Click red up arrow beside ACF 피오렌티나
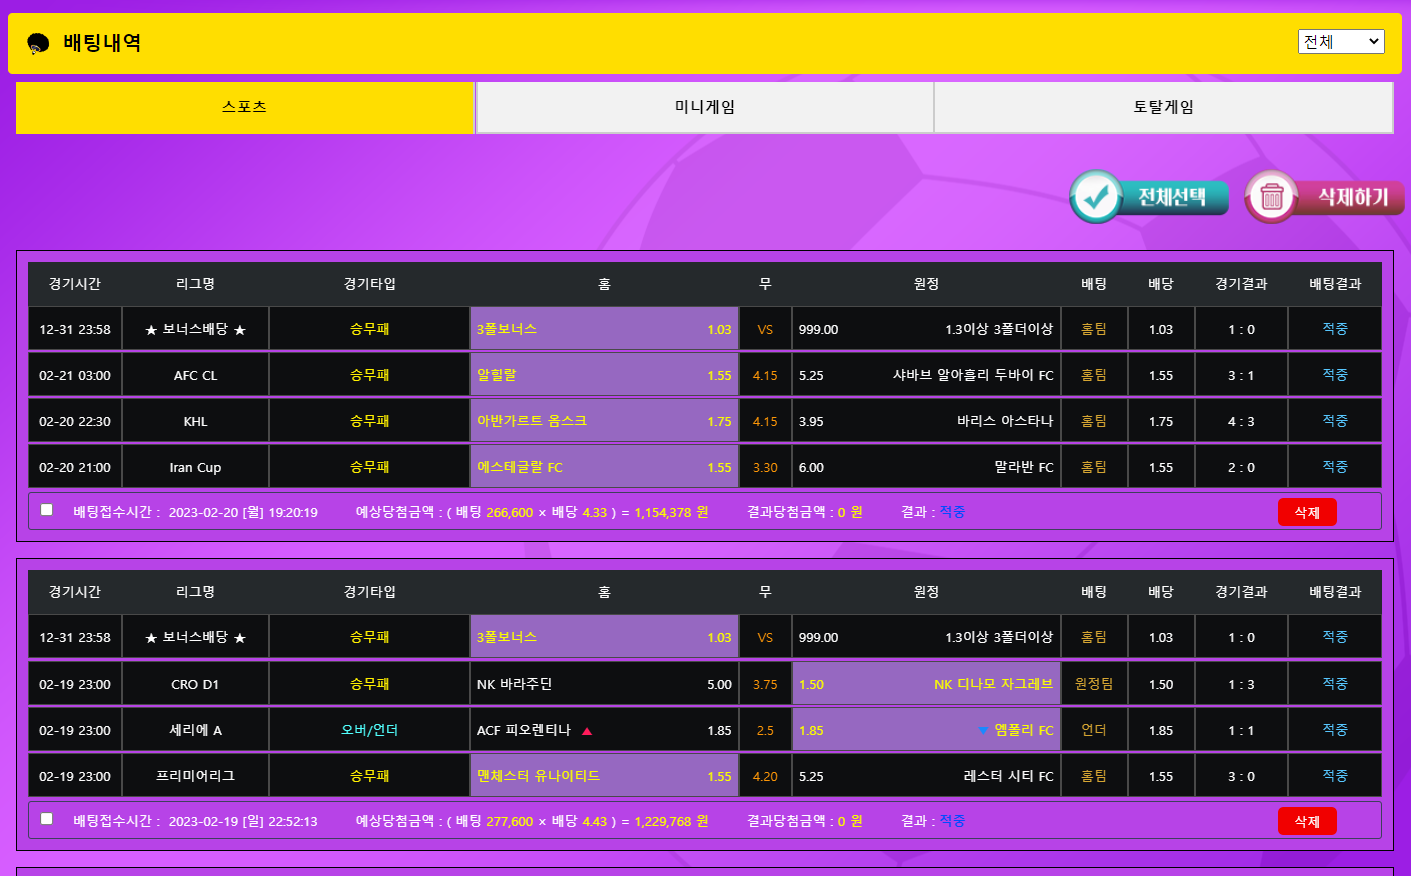 (587, 731)
